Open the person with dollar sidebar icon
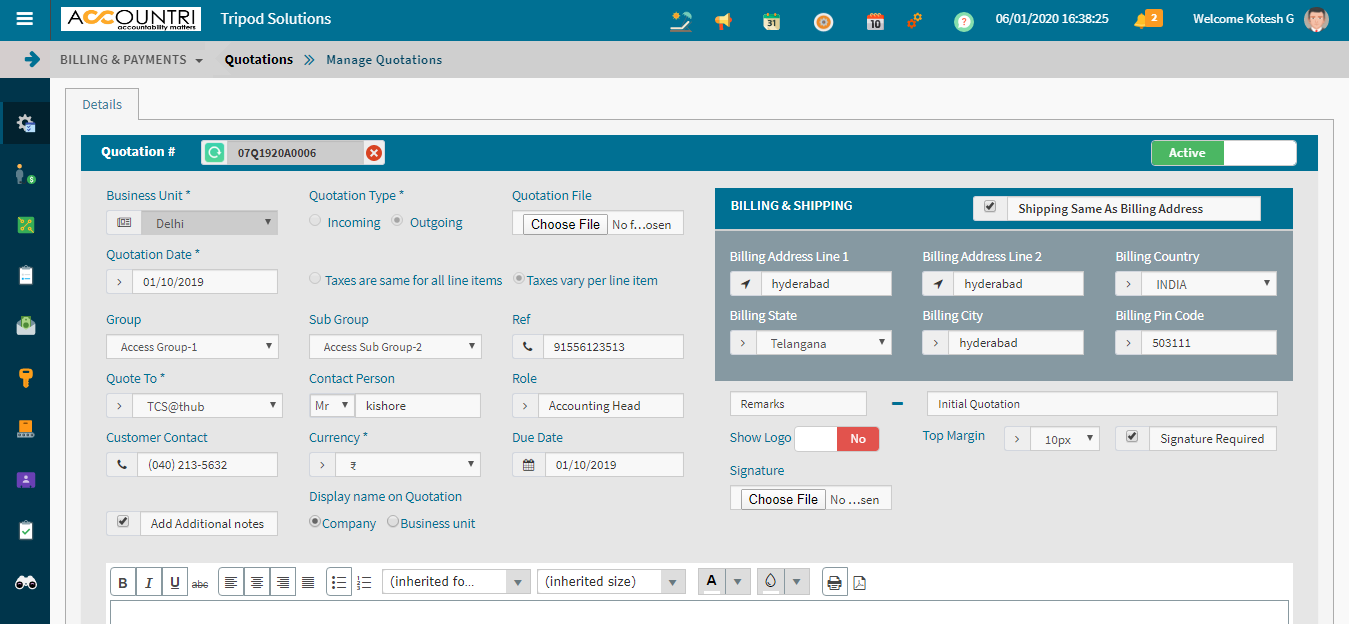 (x=26, y=175)
